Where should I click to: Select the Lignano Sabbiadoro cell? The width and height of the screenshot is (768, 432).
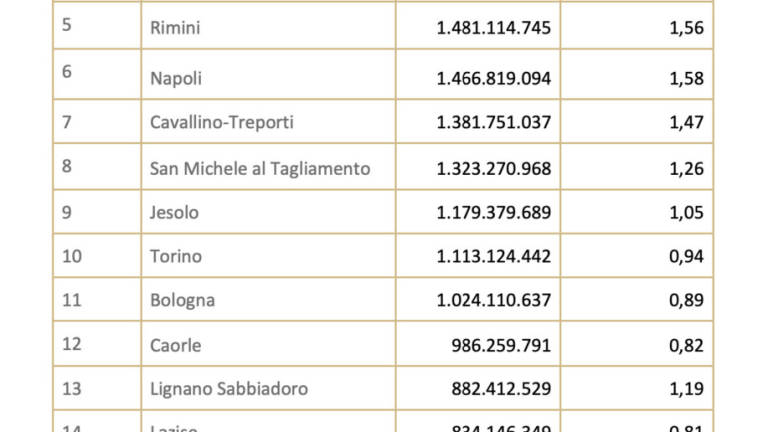[268, 388]
